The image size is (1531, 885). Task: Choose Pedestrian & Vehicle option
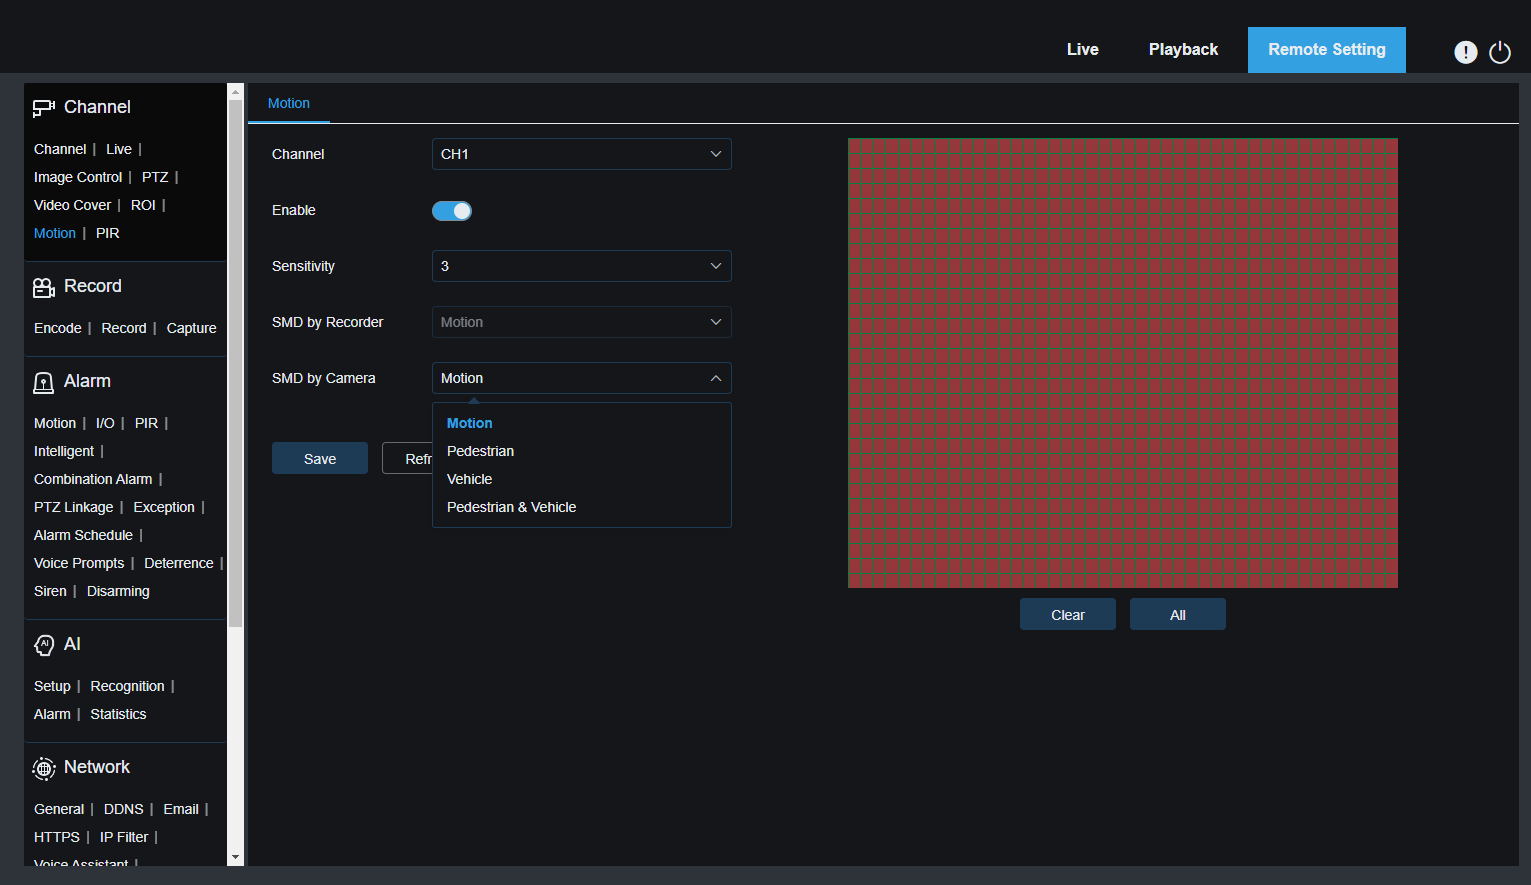511,507
